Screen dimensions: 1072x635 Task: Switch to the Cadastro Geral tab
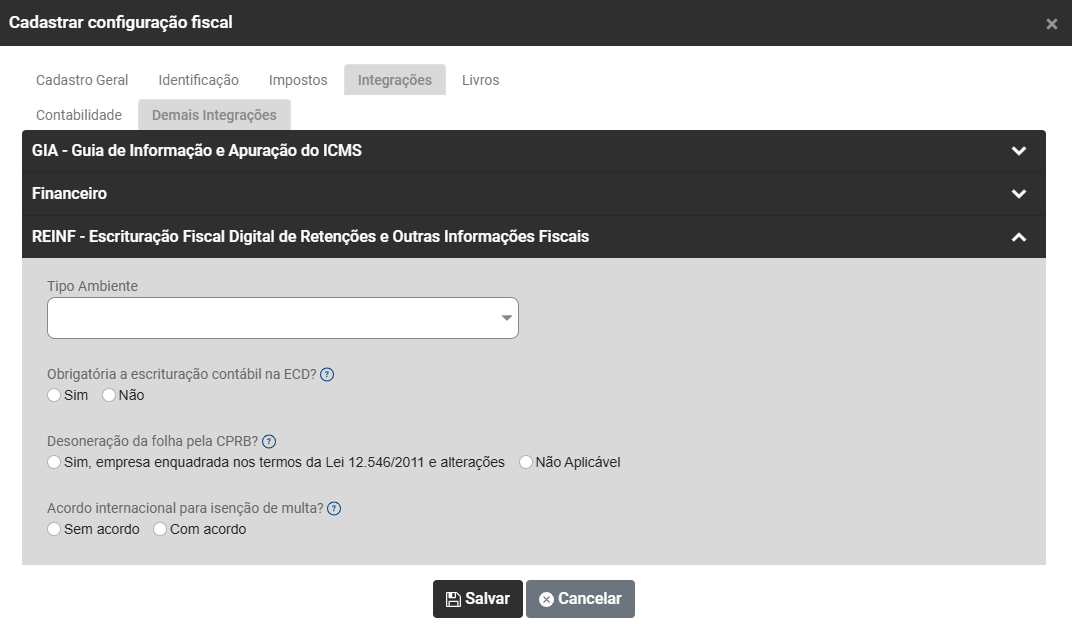click(82, 80)
